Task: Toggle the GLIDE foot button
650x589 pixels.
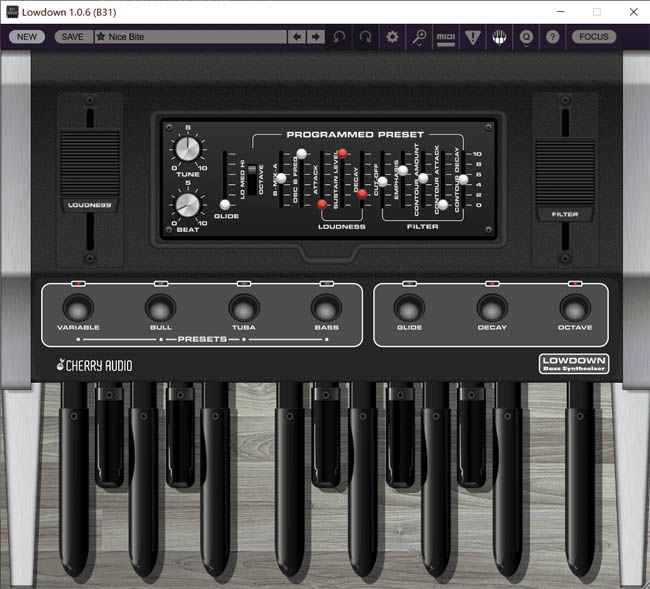Action: (409, 309)
